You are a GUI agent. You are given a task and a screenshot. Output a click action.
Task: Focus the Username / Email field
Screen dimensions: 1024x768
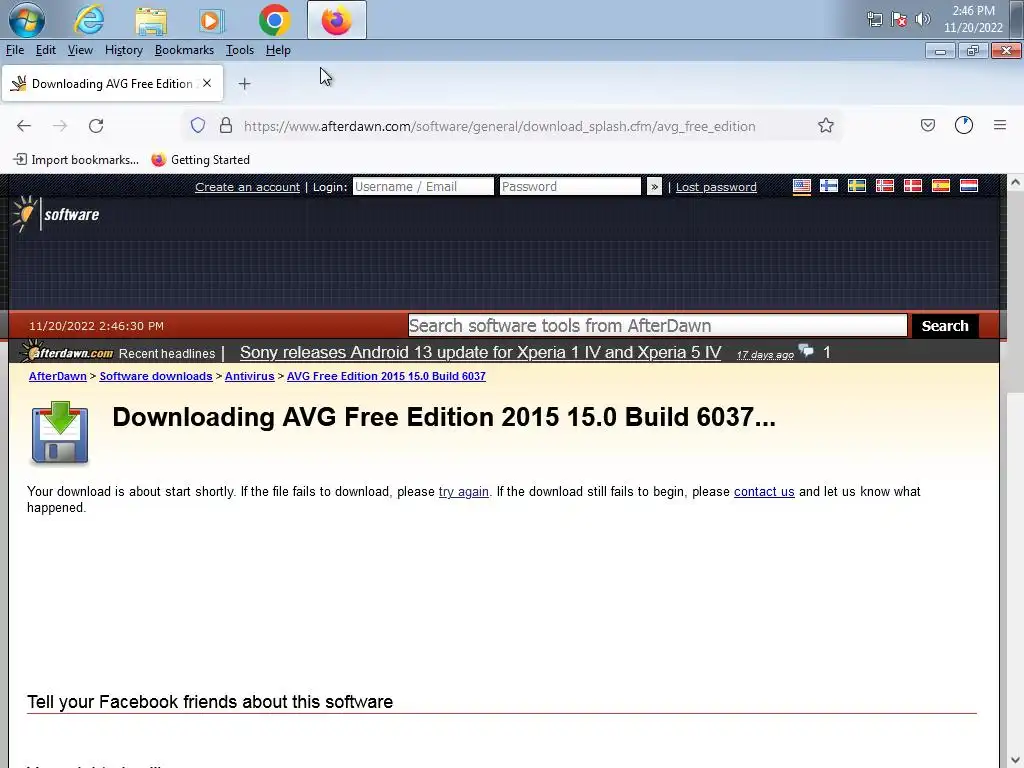click(x=423, y=187)
